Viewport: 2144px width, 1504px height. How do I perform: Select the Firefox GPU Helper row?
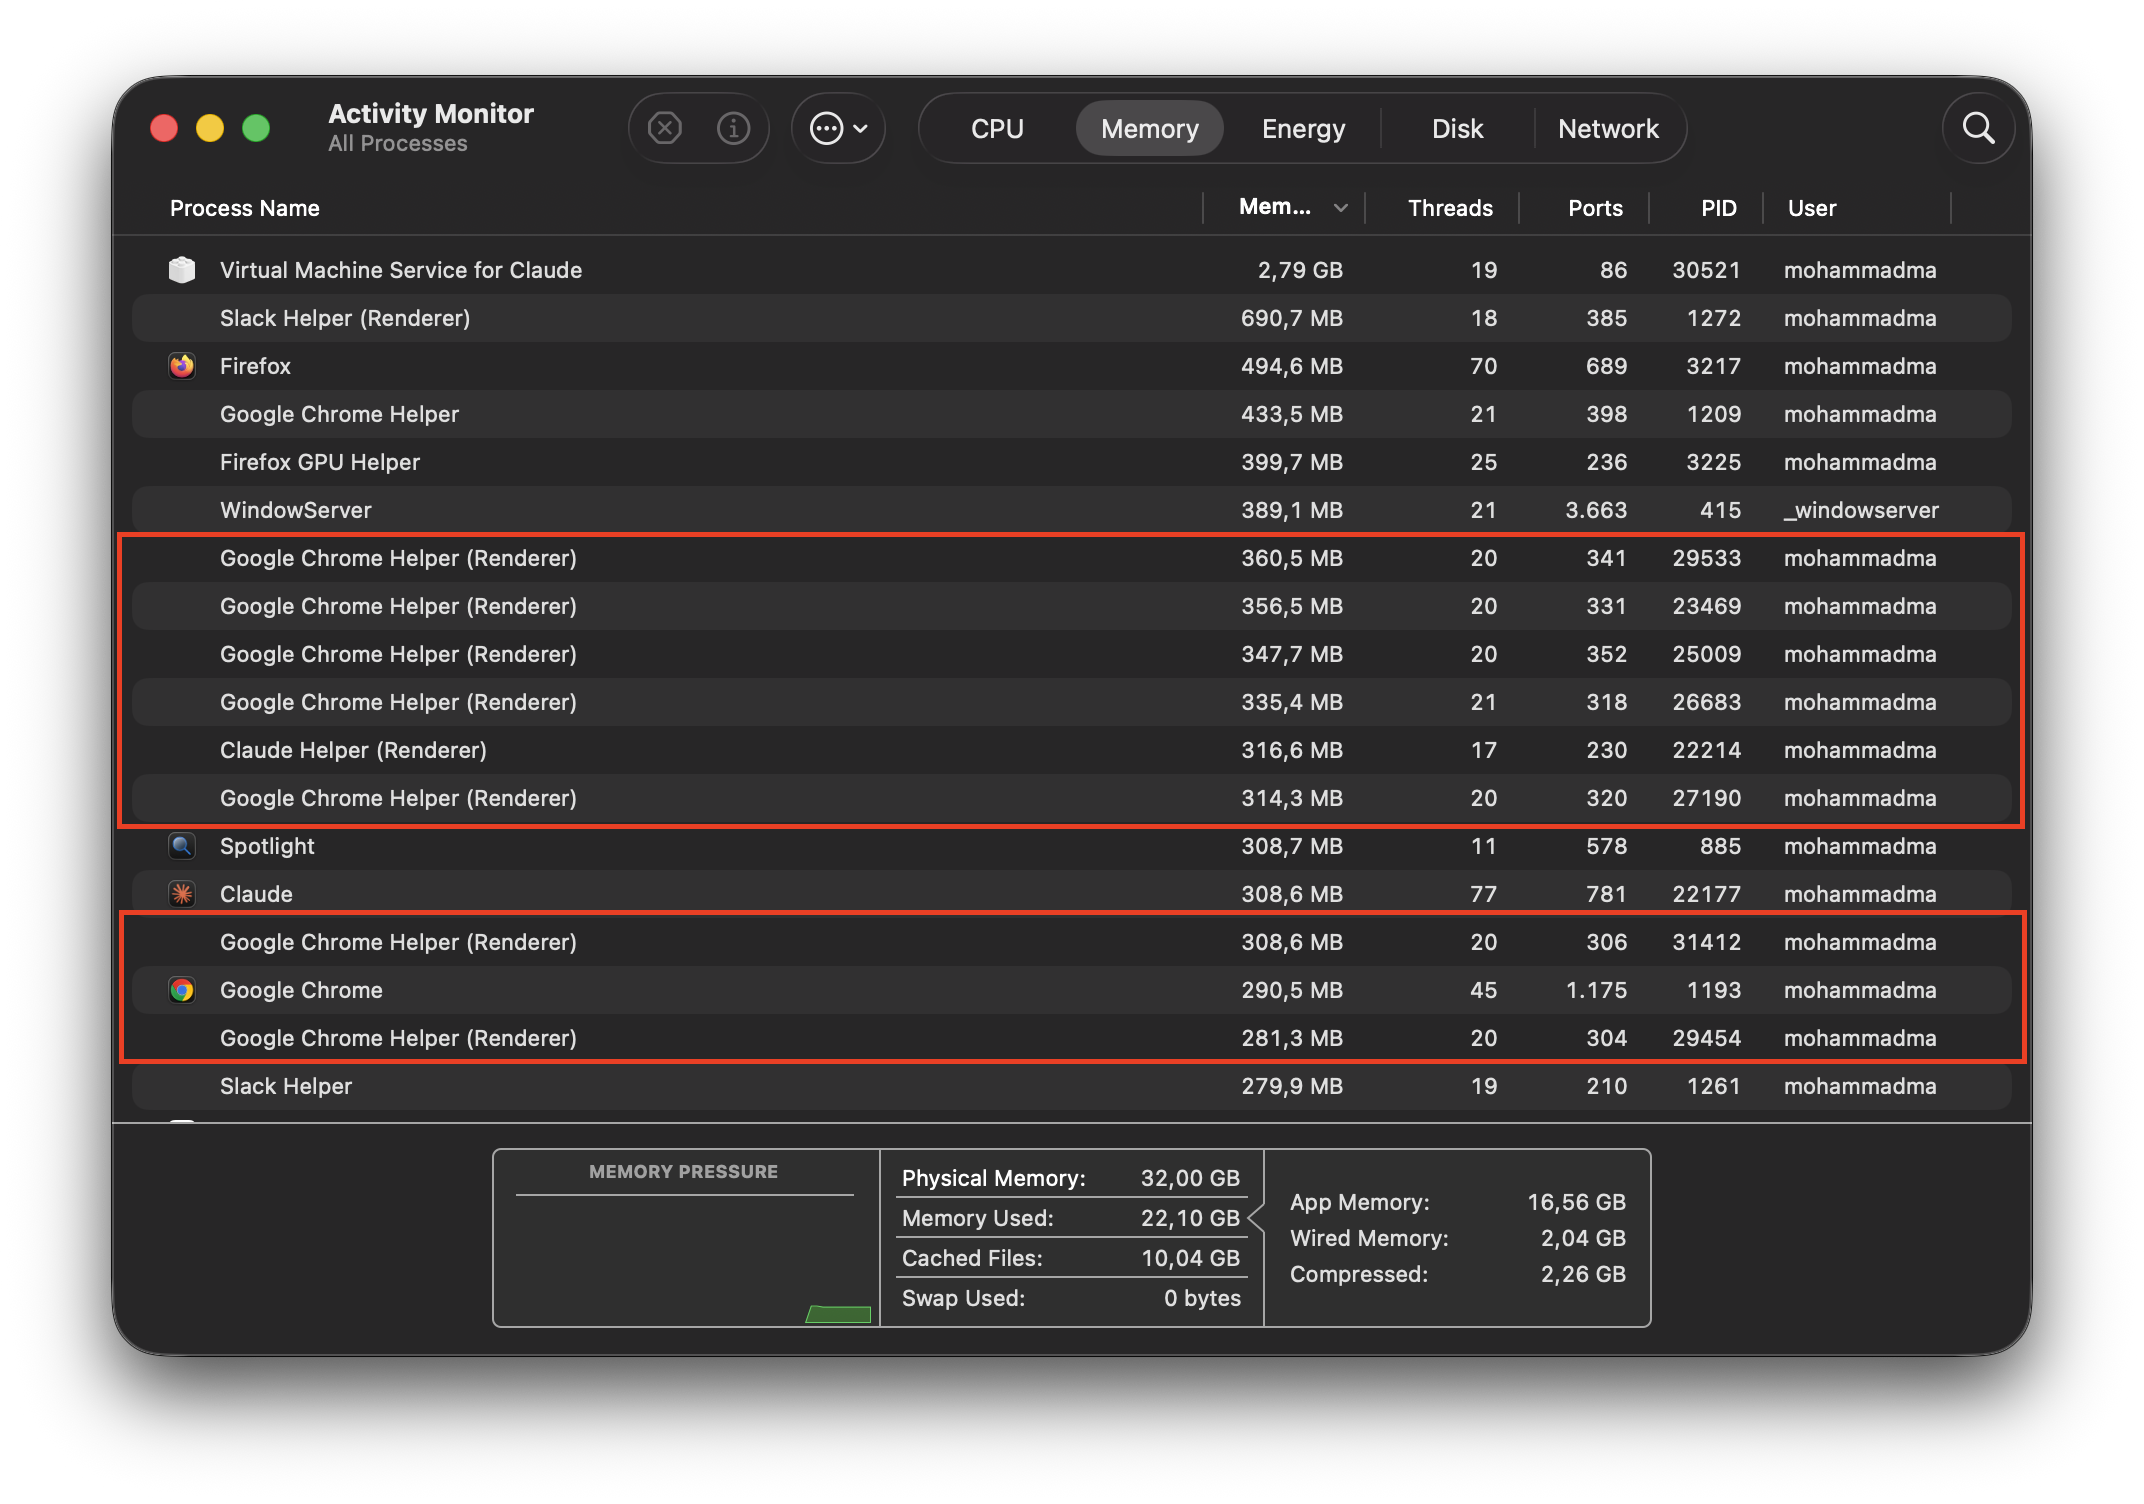tap(1072, 462)
